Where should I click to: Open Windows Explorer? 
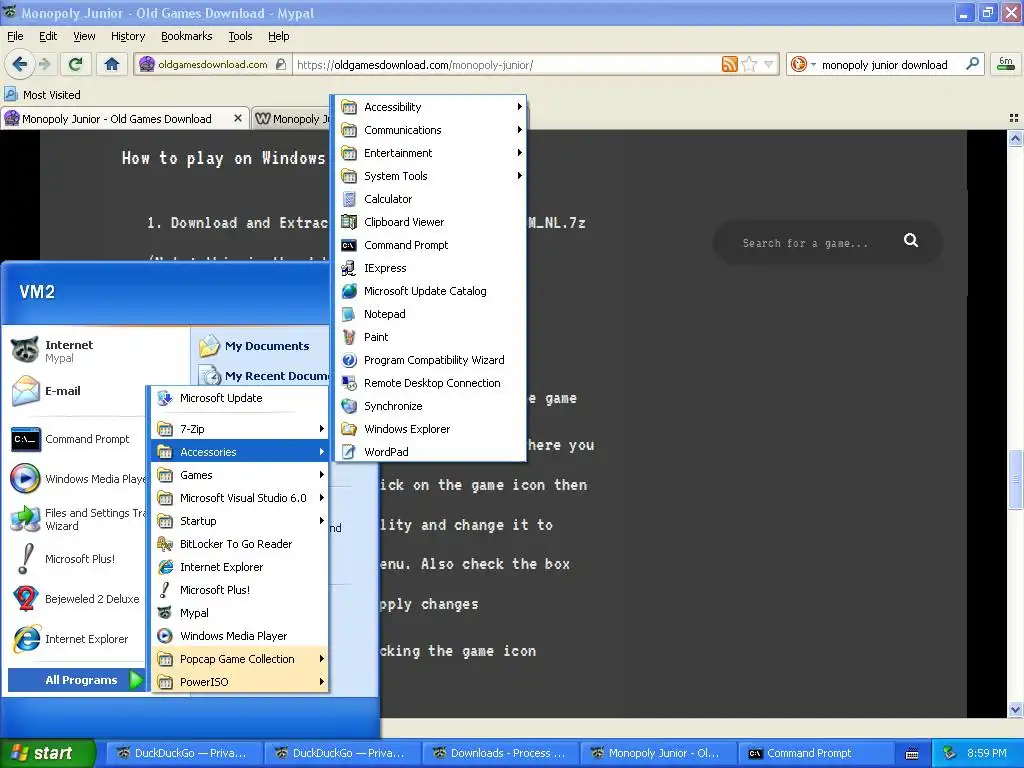pos(430,429)
